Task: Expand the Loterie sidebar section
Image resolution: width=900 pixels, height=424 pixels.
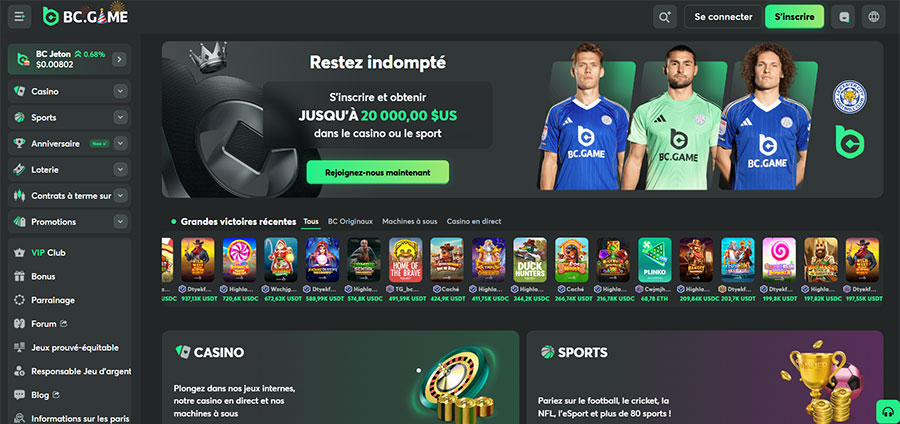Action: [x=120, y=170]
